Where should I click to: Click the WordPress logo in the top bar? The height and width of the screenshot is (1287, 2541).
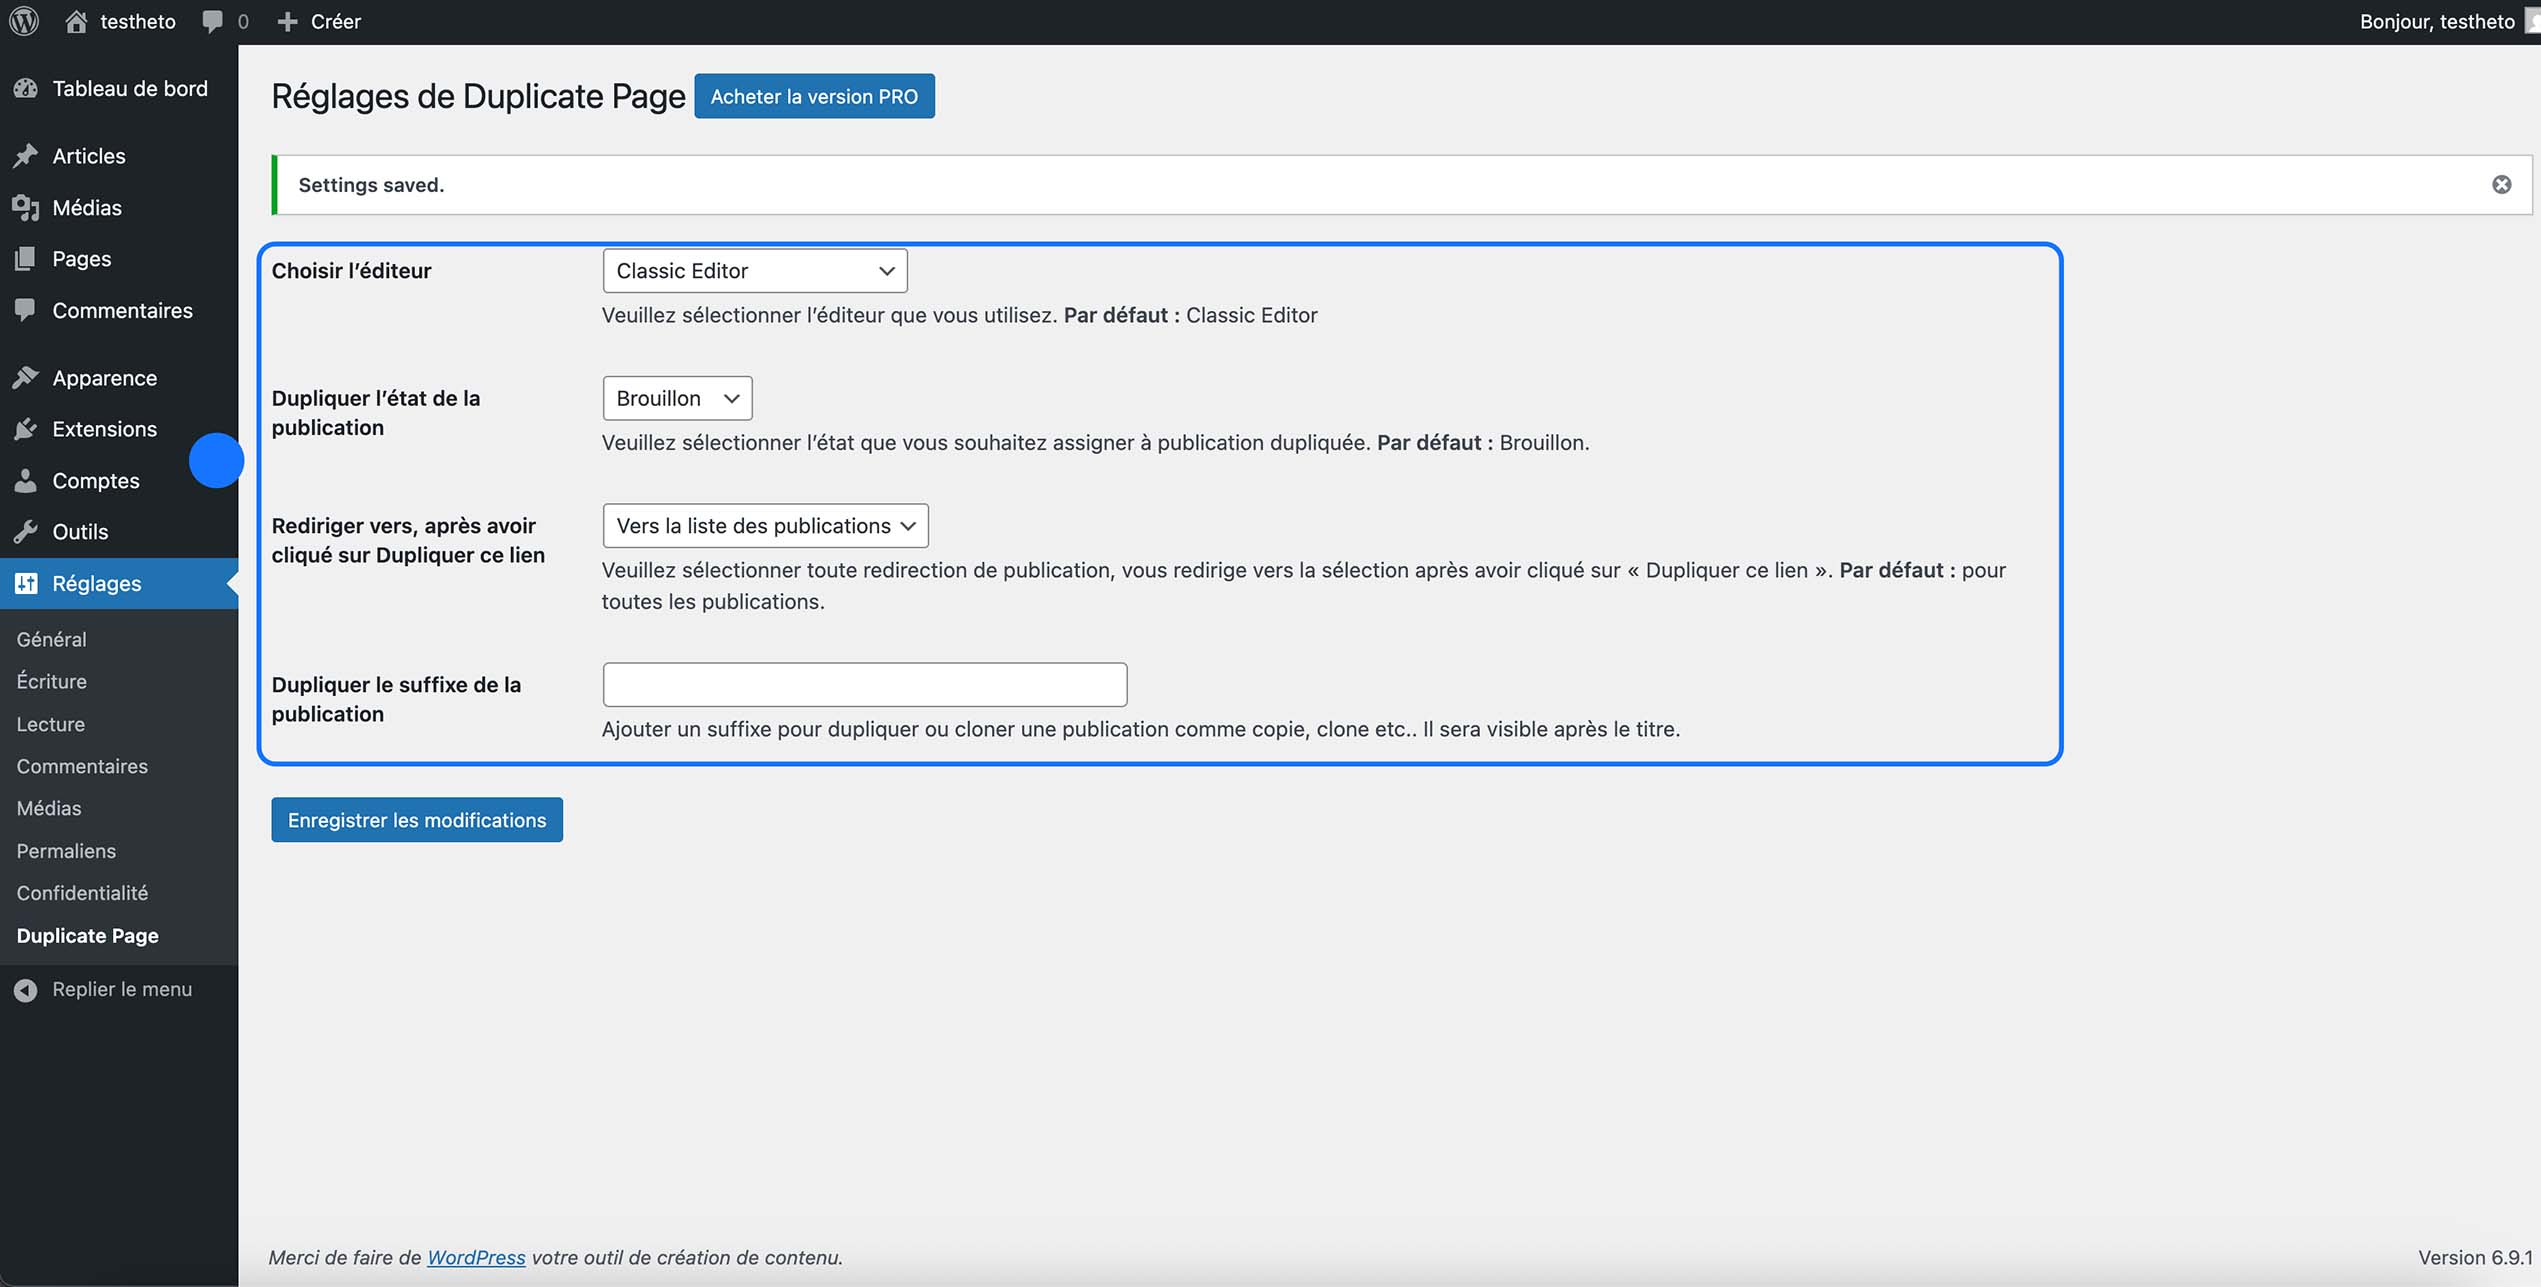point(23,20)
